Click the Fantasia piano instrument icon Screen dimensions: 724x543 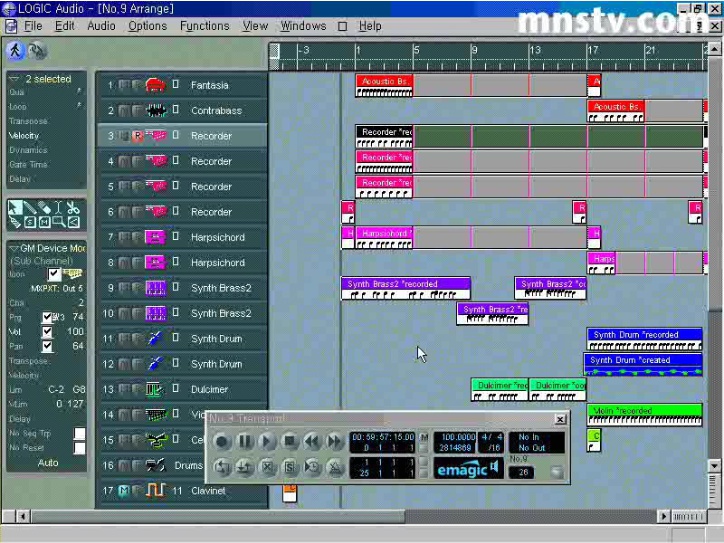pos(156,85)
